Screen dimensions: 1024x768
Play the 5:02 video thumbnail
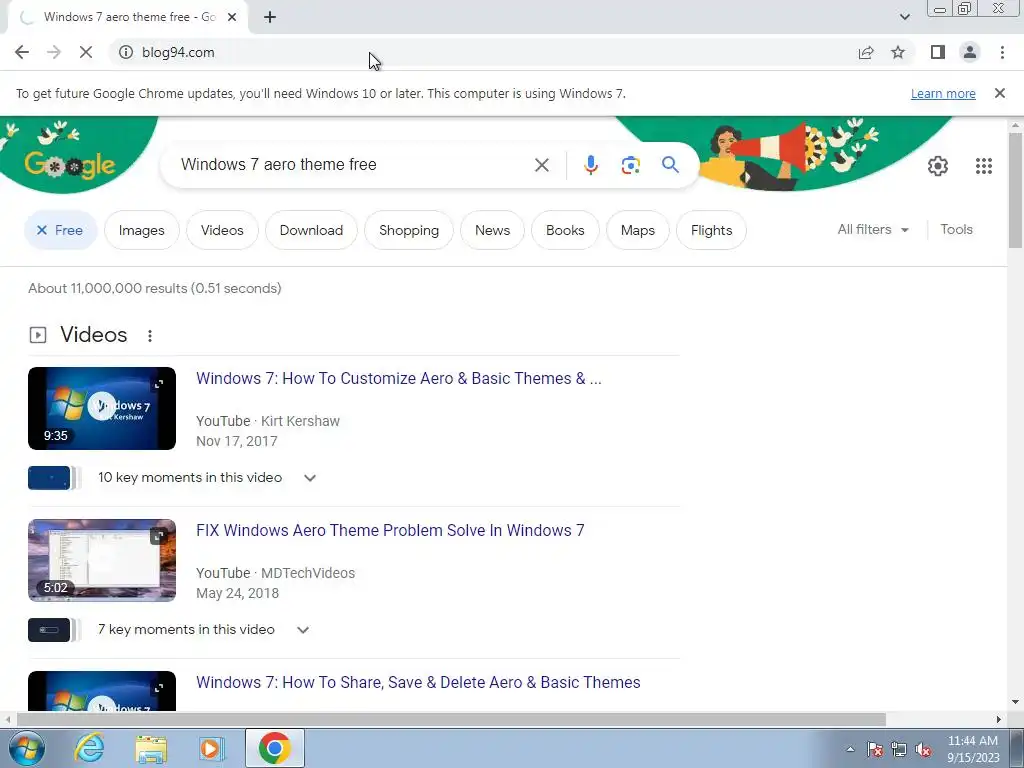[102, 560]
